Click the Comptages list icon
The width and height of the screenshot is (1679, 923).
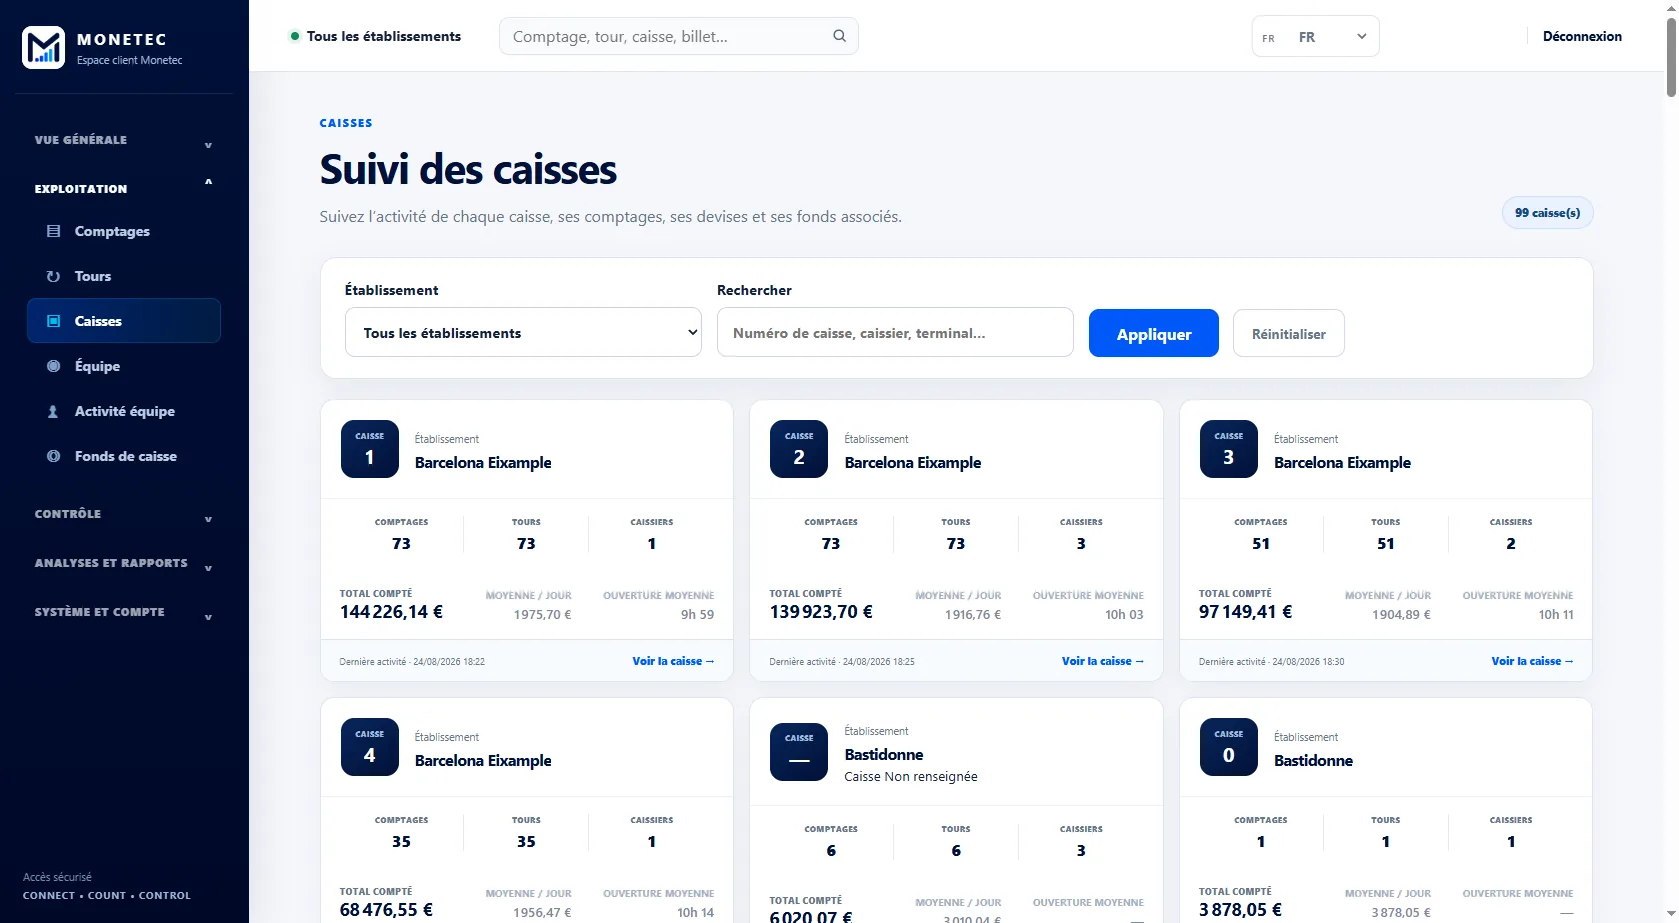(x=53, y=231)
